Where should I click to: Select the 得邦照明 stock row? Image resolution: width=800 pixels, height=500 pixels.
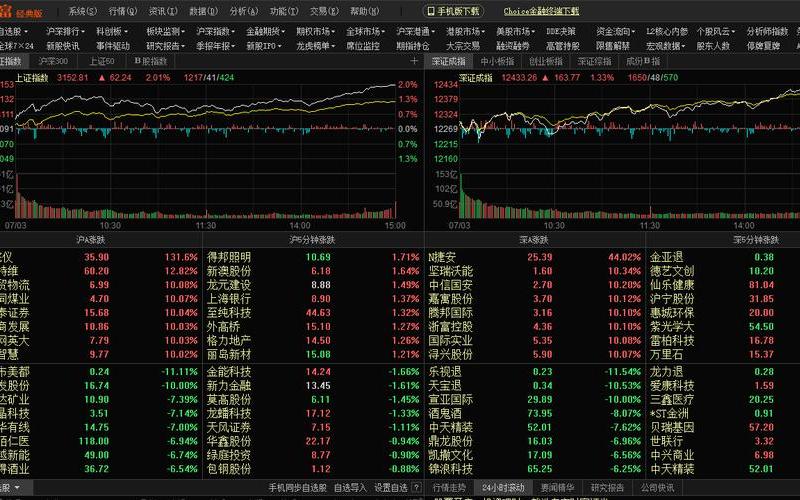313,257
